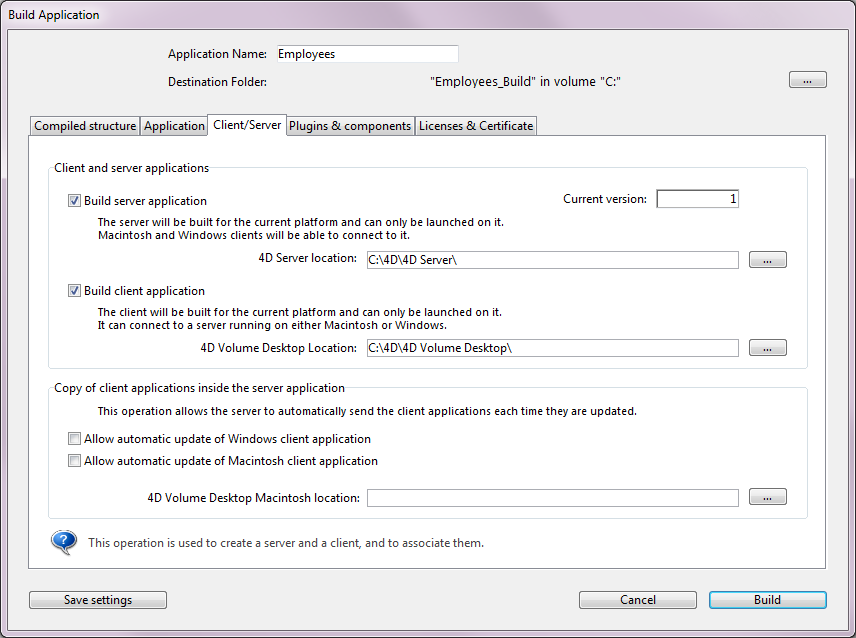Switch to the Compiled structure tab
Screen dimensions: 856x638
click(x=85, y=126)
